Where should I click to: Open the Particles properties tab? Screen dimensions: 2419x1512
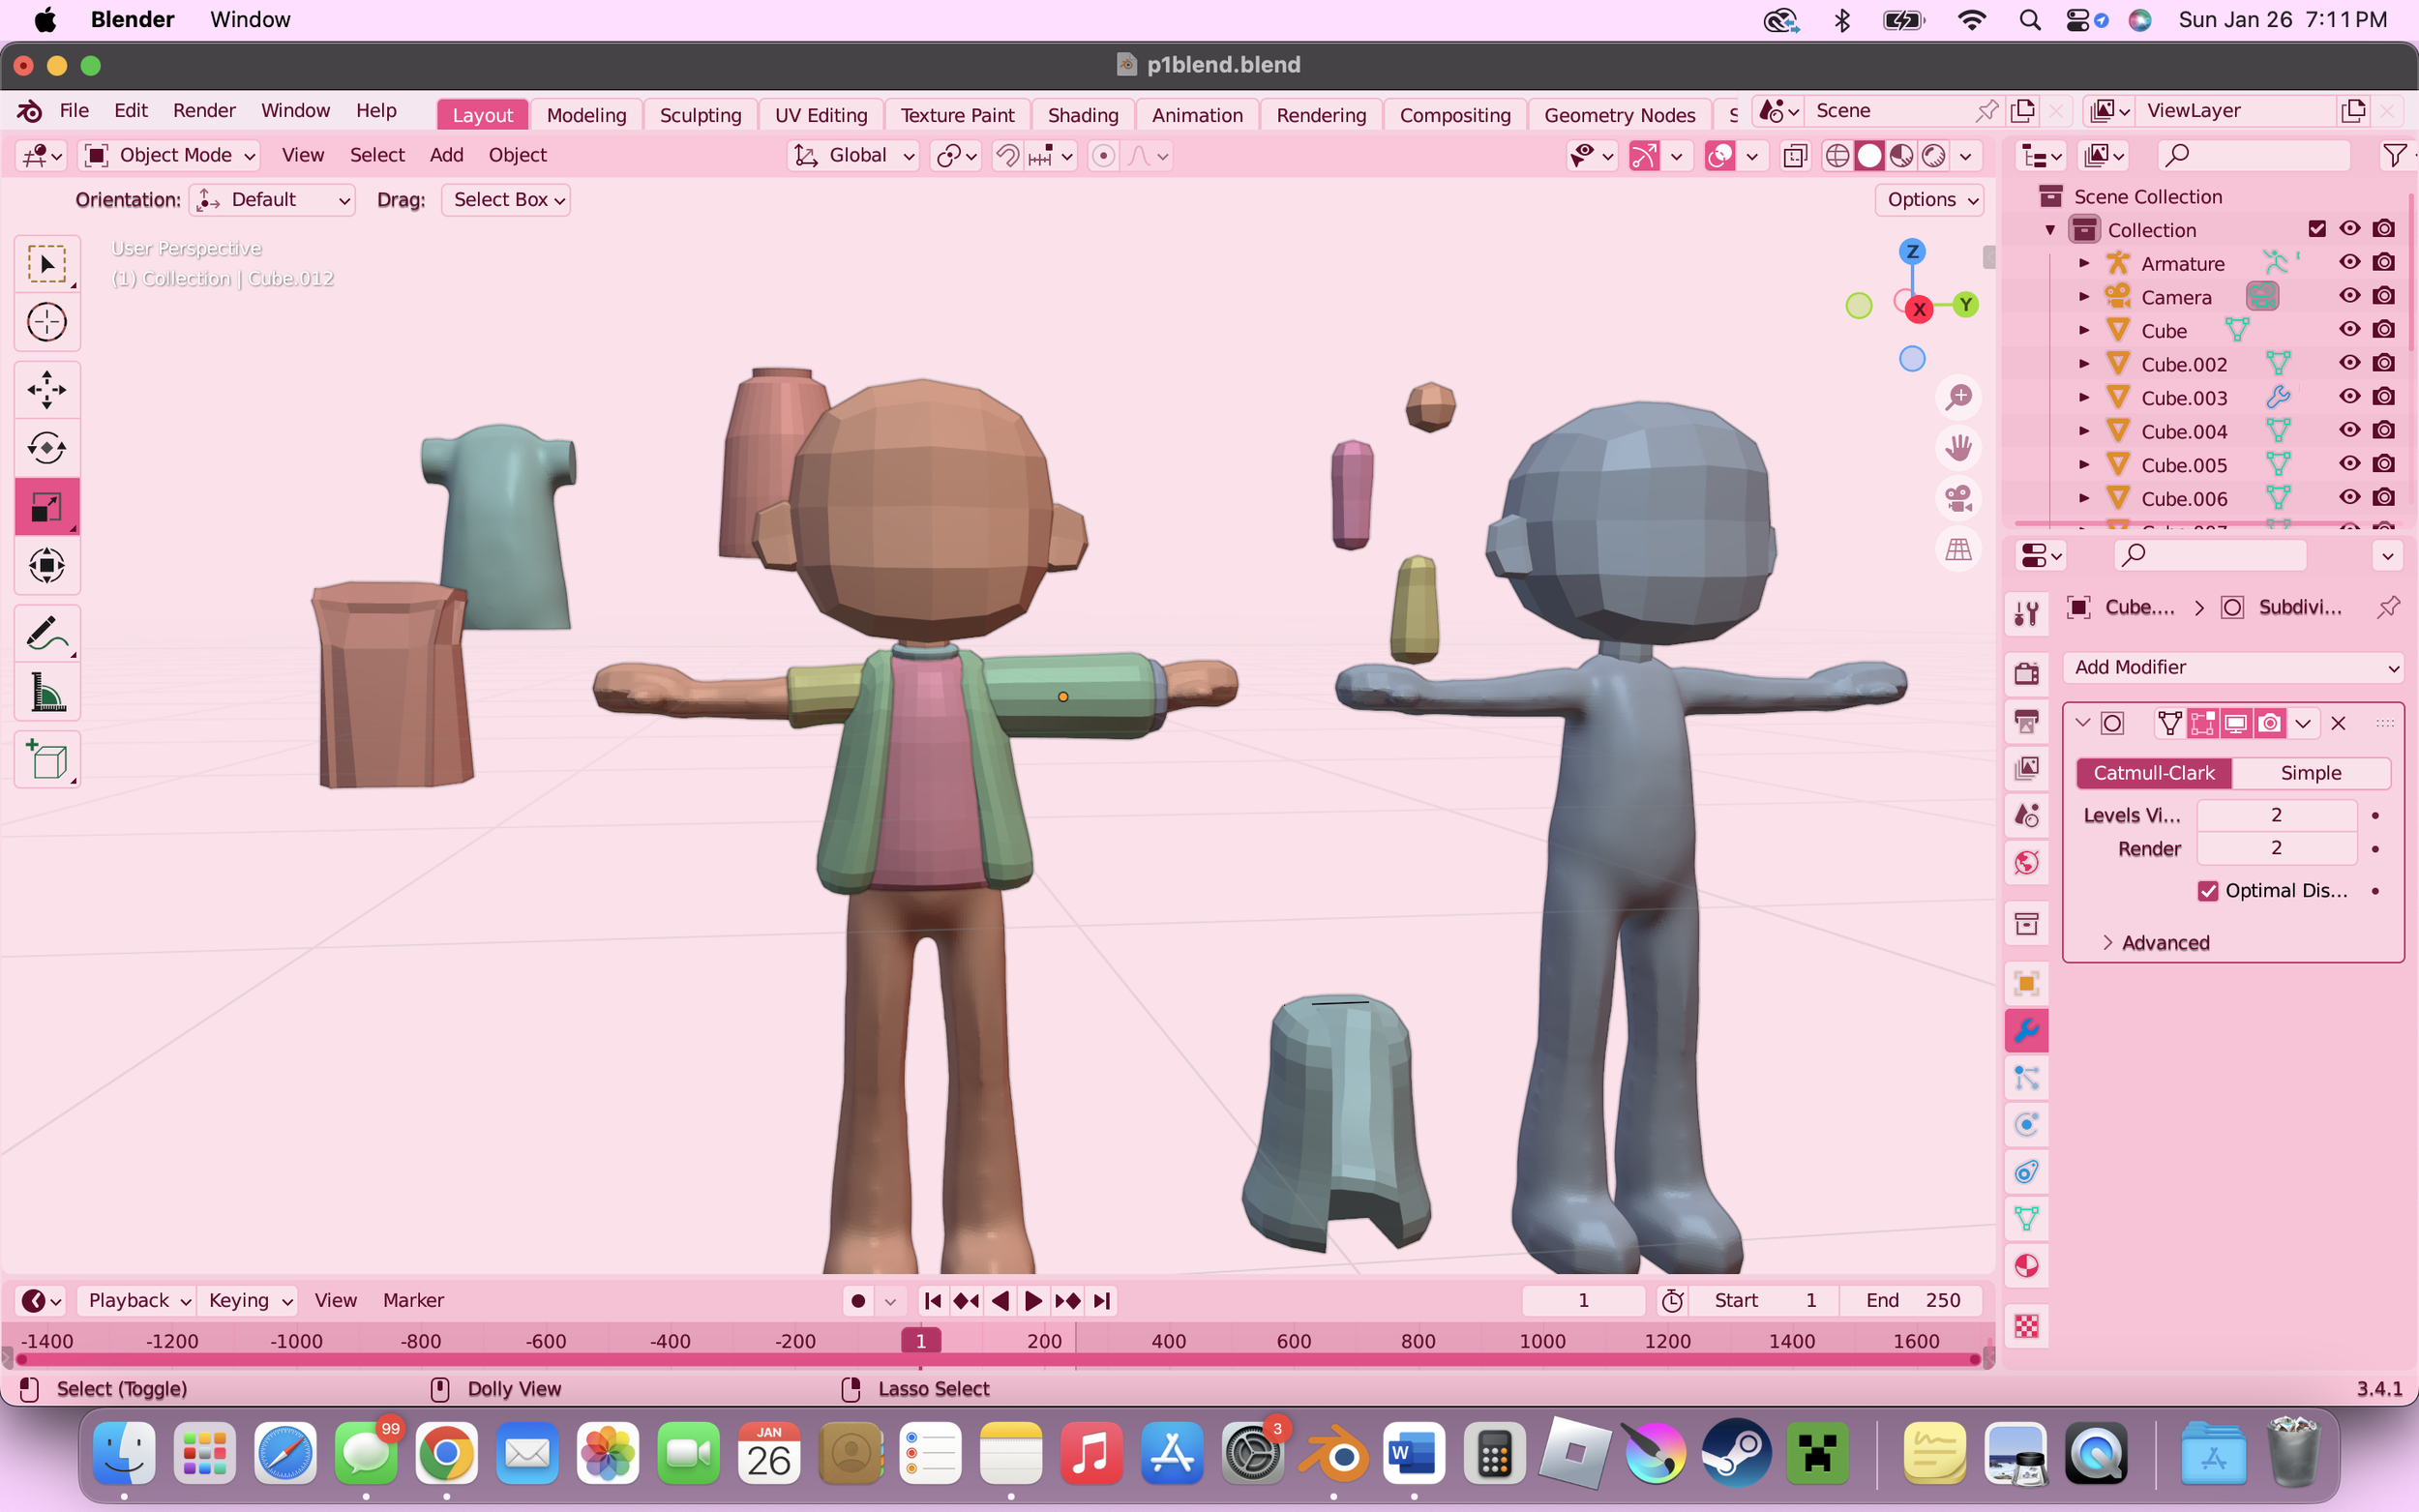(x=2026, y=1078)
